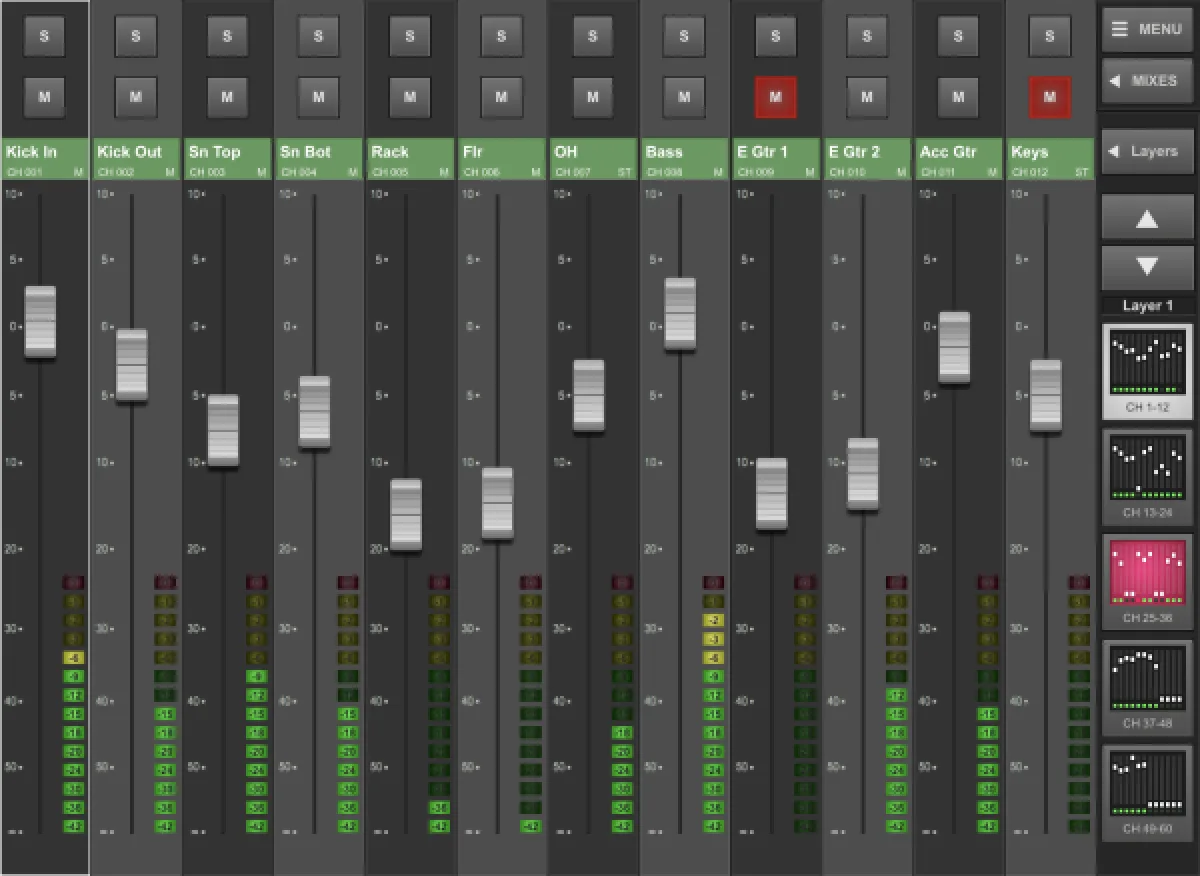Viewport: 1200px width, 876px height.
Task: Open the MENU button
Action: (x=1147, y=29)
